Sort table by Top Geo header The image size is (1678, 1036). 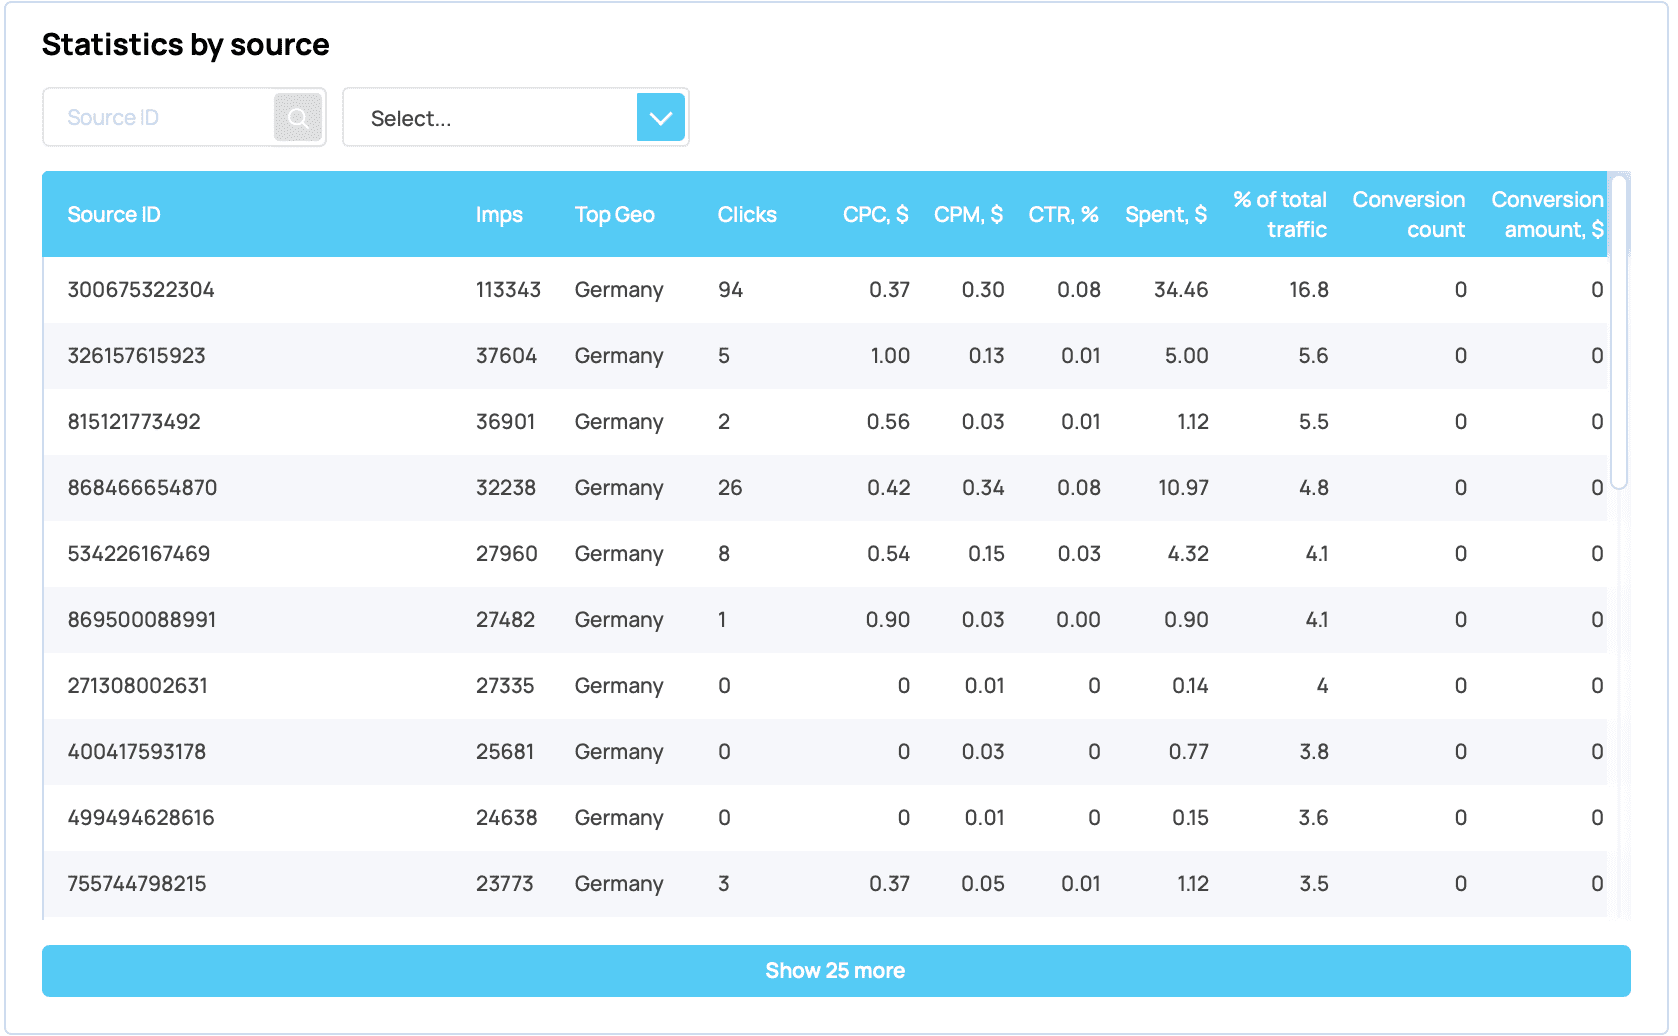point(614,215)
